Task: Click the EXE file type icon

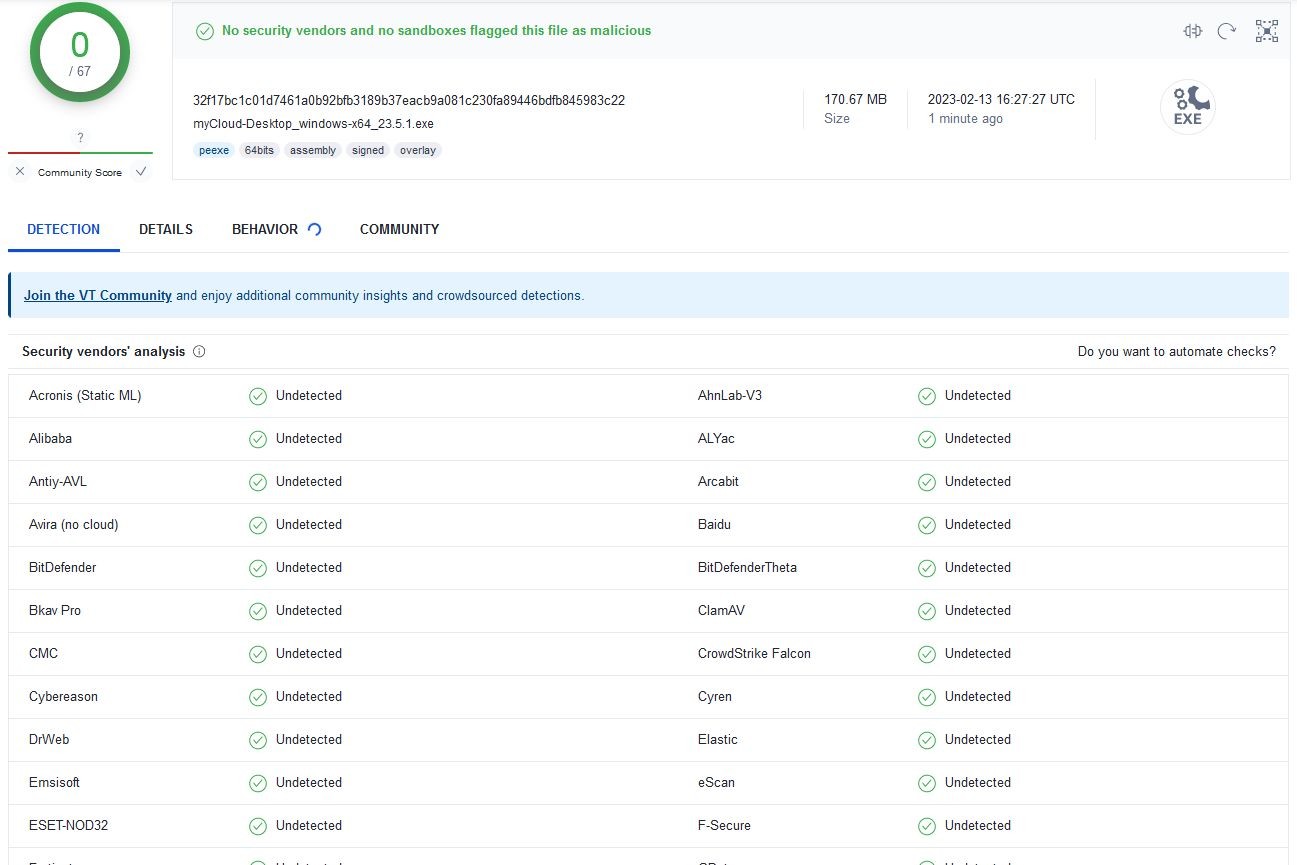Action: 1187,107
